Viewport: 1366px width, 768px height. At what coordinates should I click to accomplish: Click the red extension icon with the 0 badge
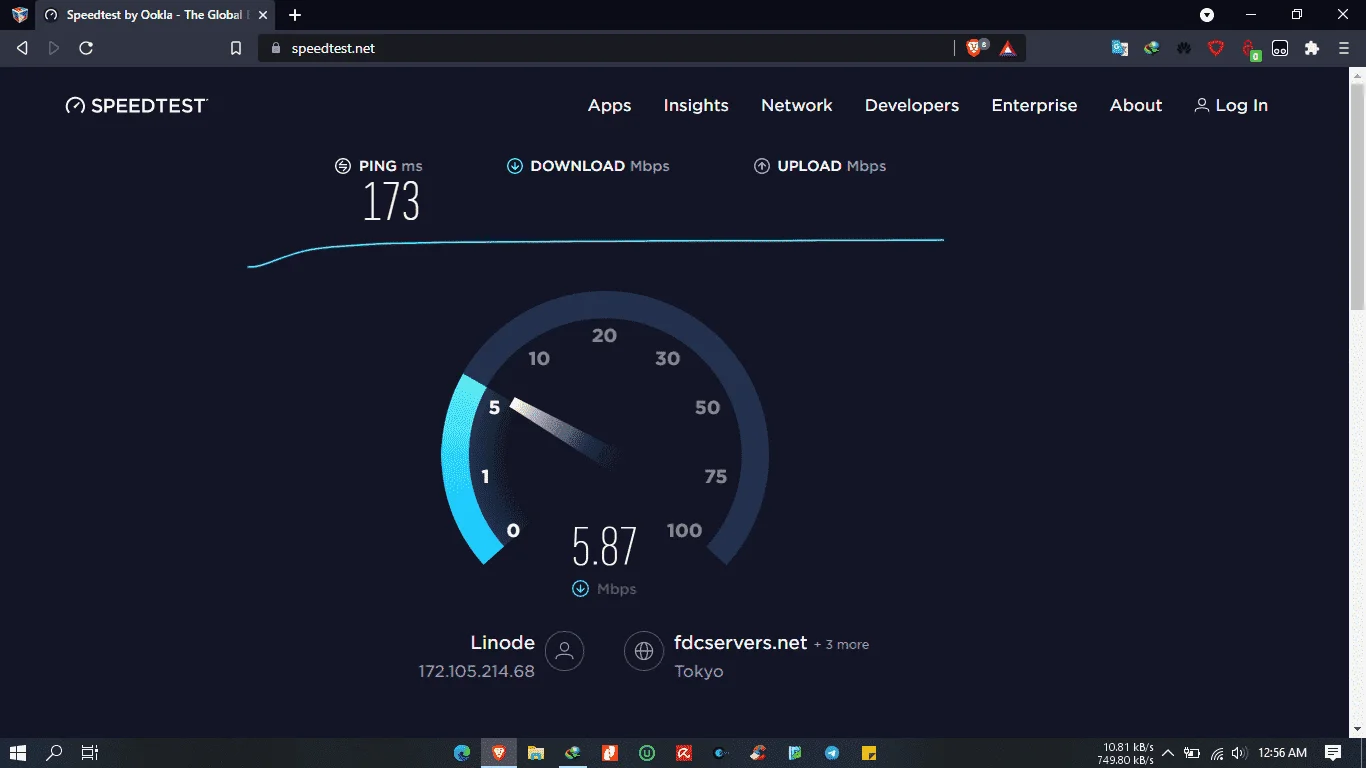point(1250,49)
